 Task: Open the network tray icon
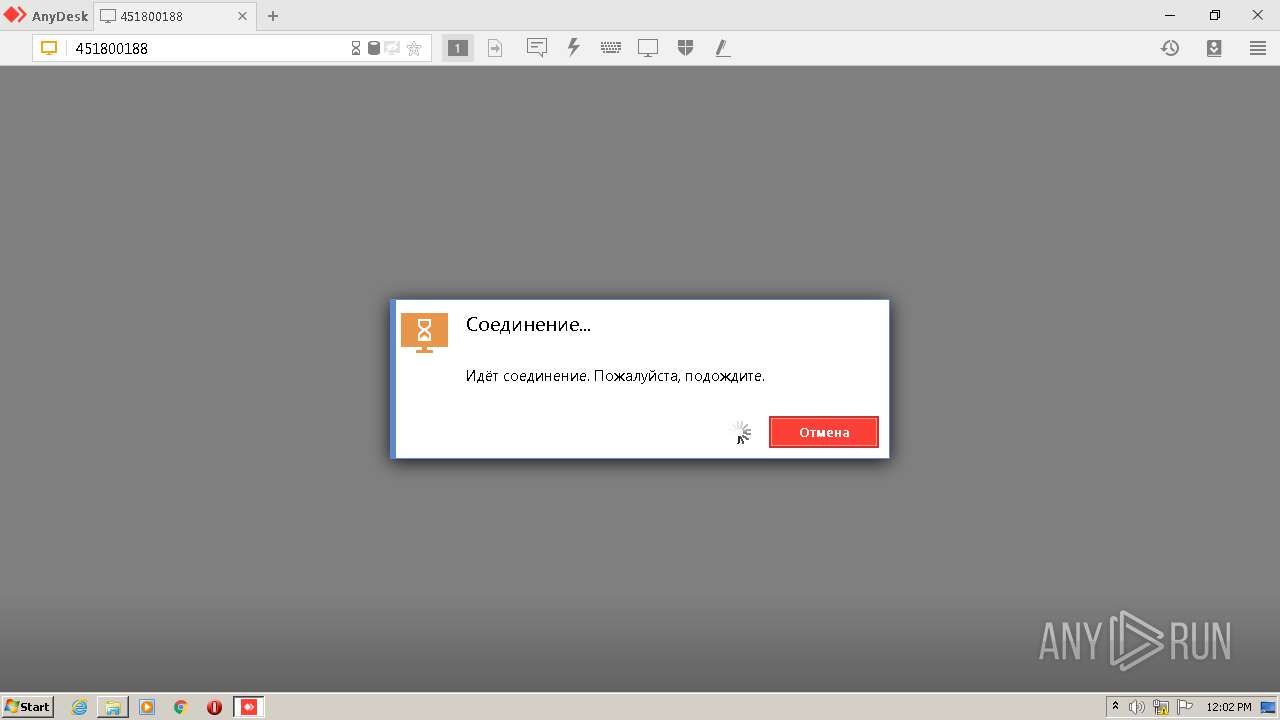coord(1161,707)
